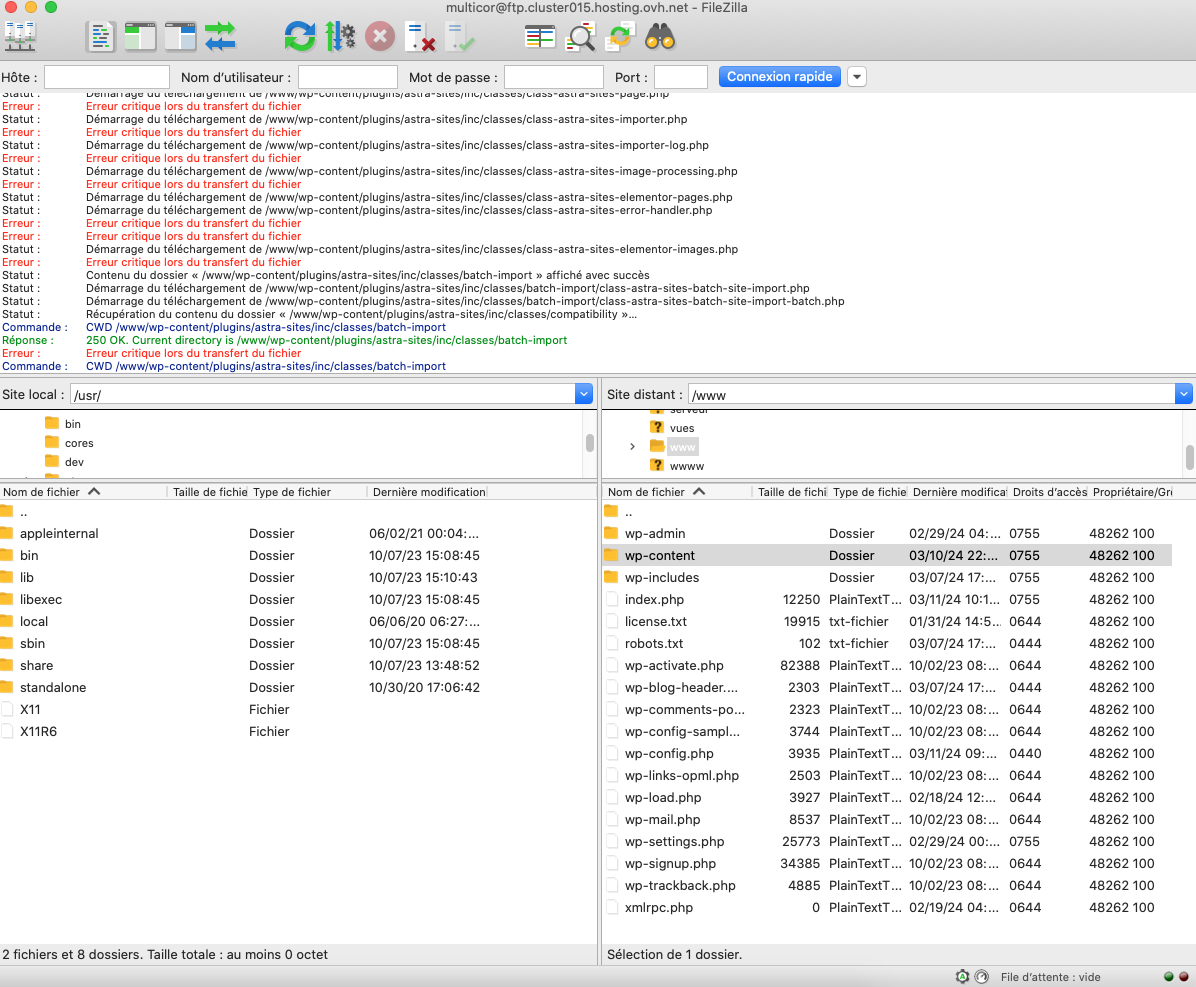Click inside the Hôte input field

click(x=107, y=77)
